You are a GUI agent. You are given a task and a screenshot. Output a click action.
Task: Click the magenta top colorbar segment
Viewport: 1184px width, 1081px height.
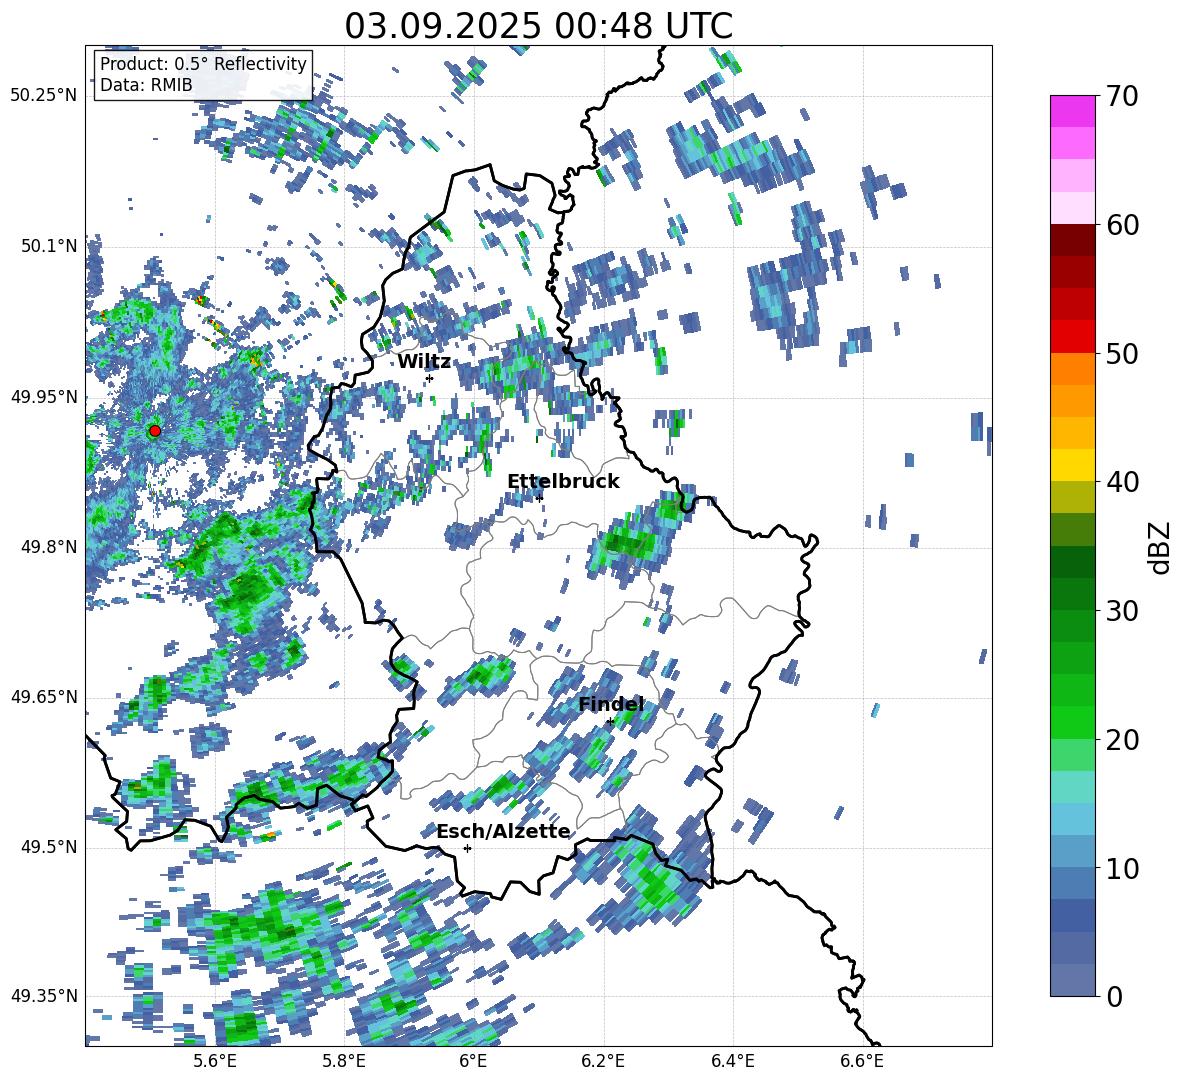[x=1072, y=111]
